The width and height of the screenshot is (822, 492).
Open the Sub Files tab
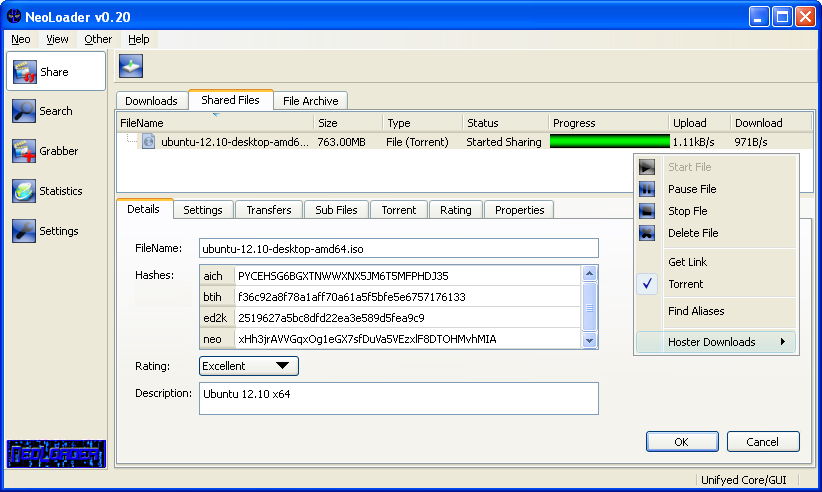336,210
